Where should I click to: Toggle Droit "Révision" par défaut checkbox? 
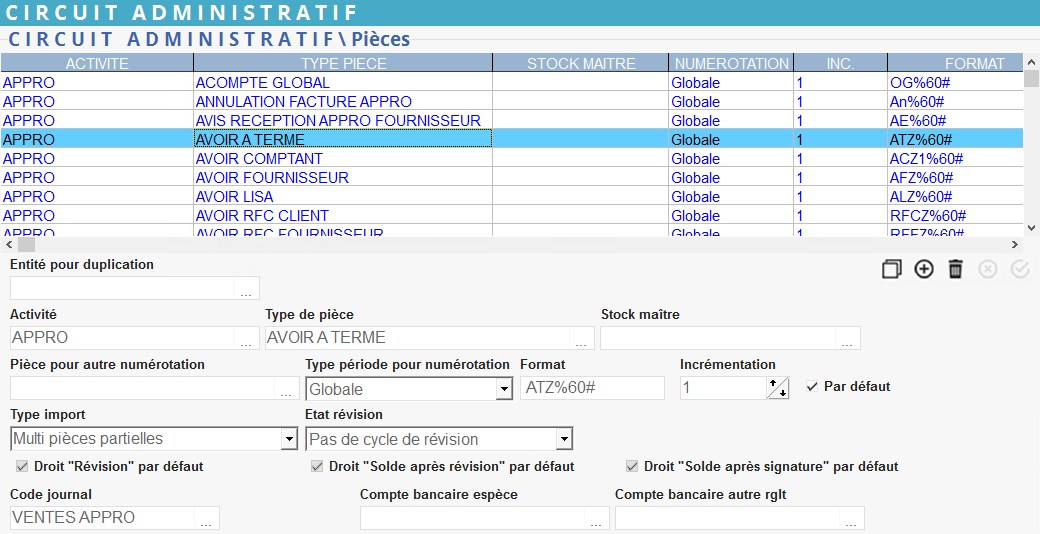tap(22, 467)
